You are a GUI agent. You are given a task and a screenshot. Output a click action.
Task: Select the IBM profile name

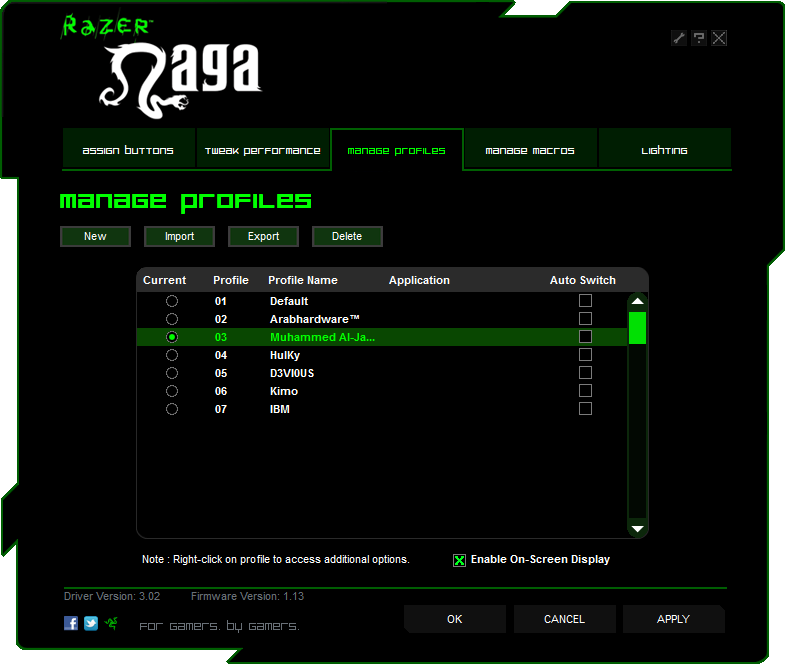[279, 409]
